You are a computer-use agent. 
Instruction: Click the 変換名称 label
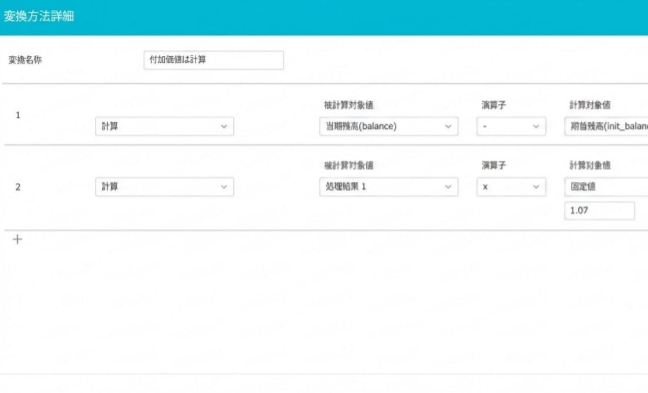pyautogui.click(x=25, y=60)
